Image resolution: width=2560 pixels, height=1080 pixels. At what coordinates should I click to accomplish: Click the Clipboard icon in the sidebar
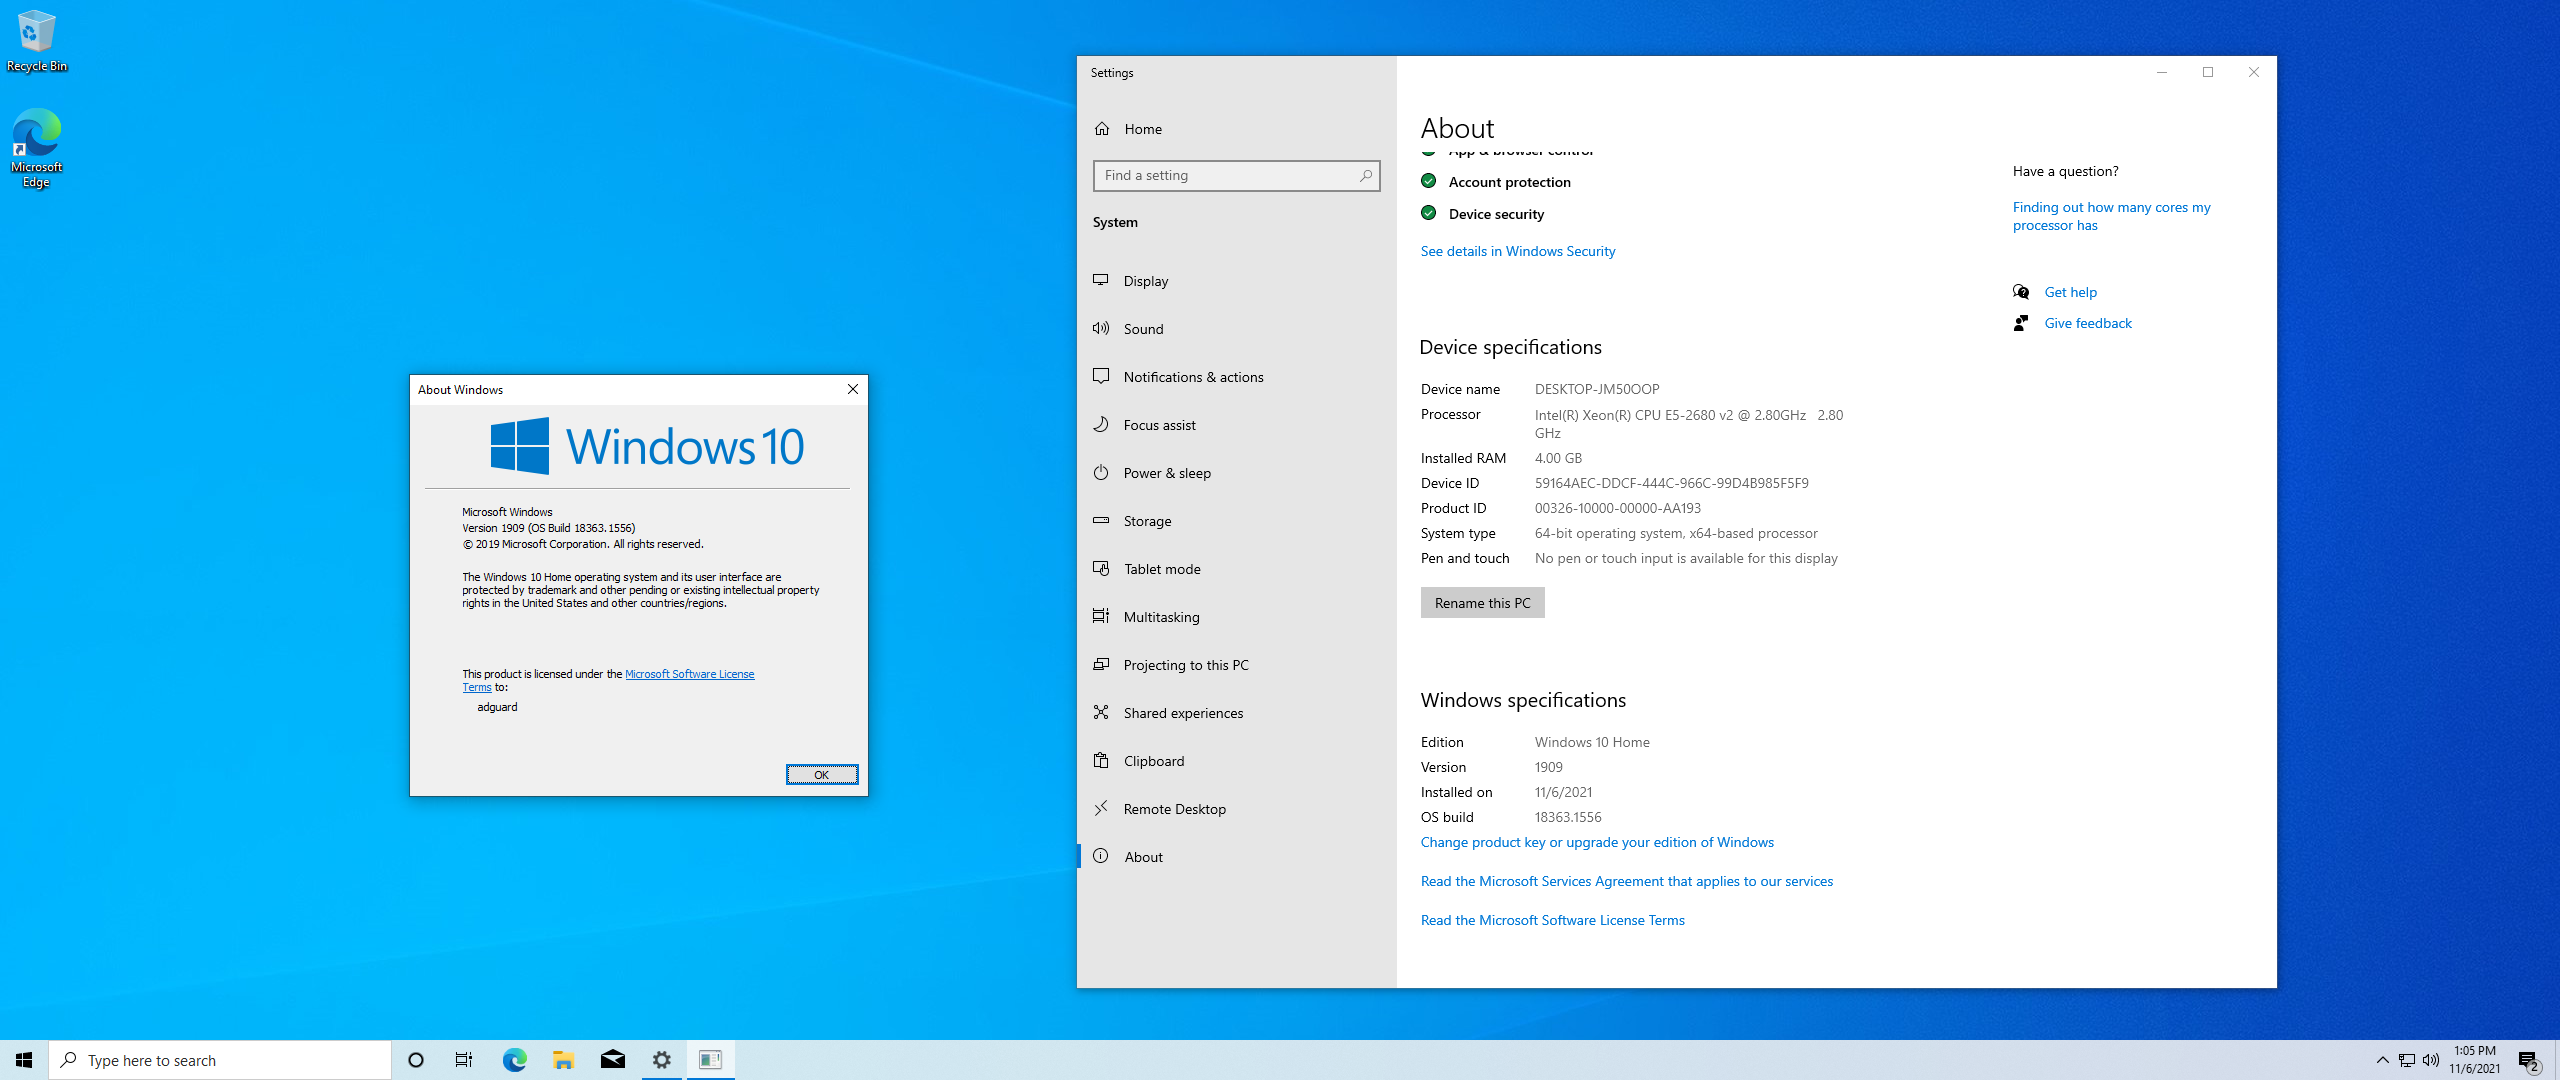[x=1101, y=760]
